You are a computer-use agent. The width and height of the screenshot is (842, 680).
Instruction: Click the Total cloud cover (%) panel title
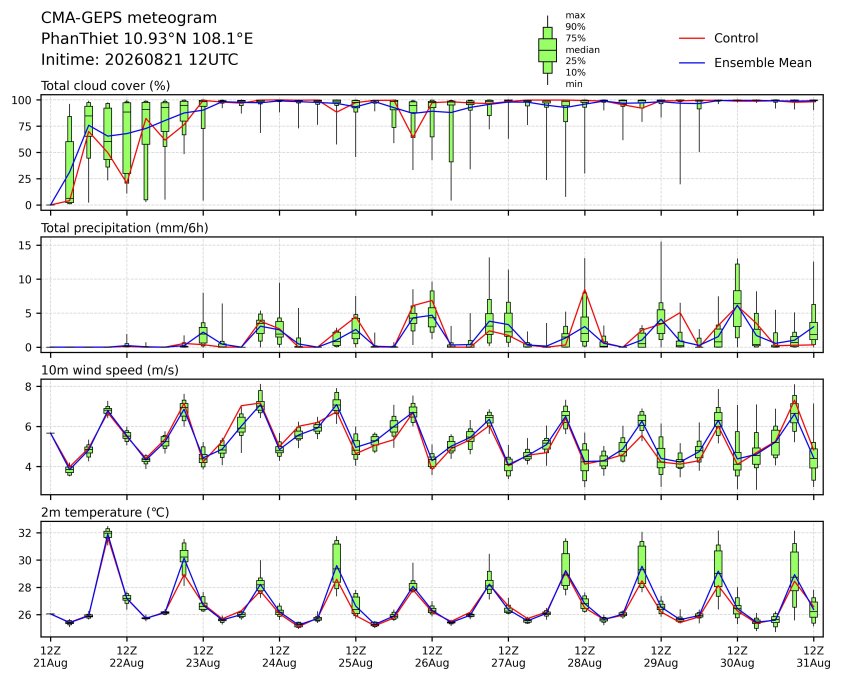[105, 86]
